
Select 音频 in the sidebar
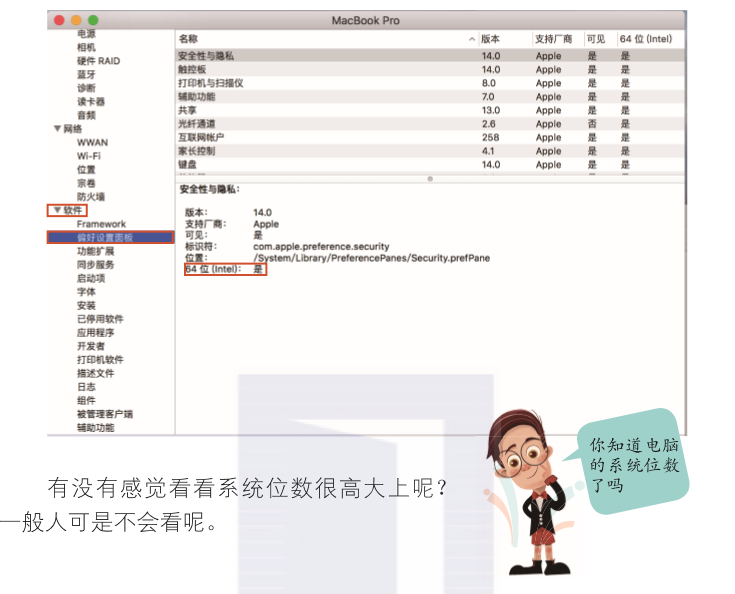coord(86,115)
